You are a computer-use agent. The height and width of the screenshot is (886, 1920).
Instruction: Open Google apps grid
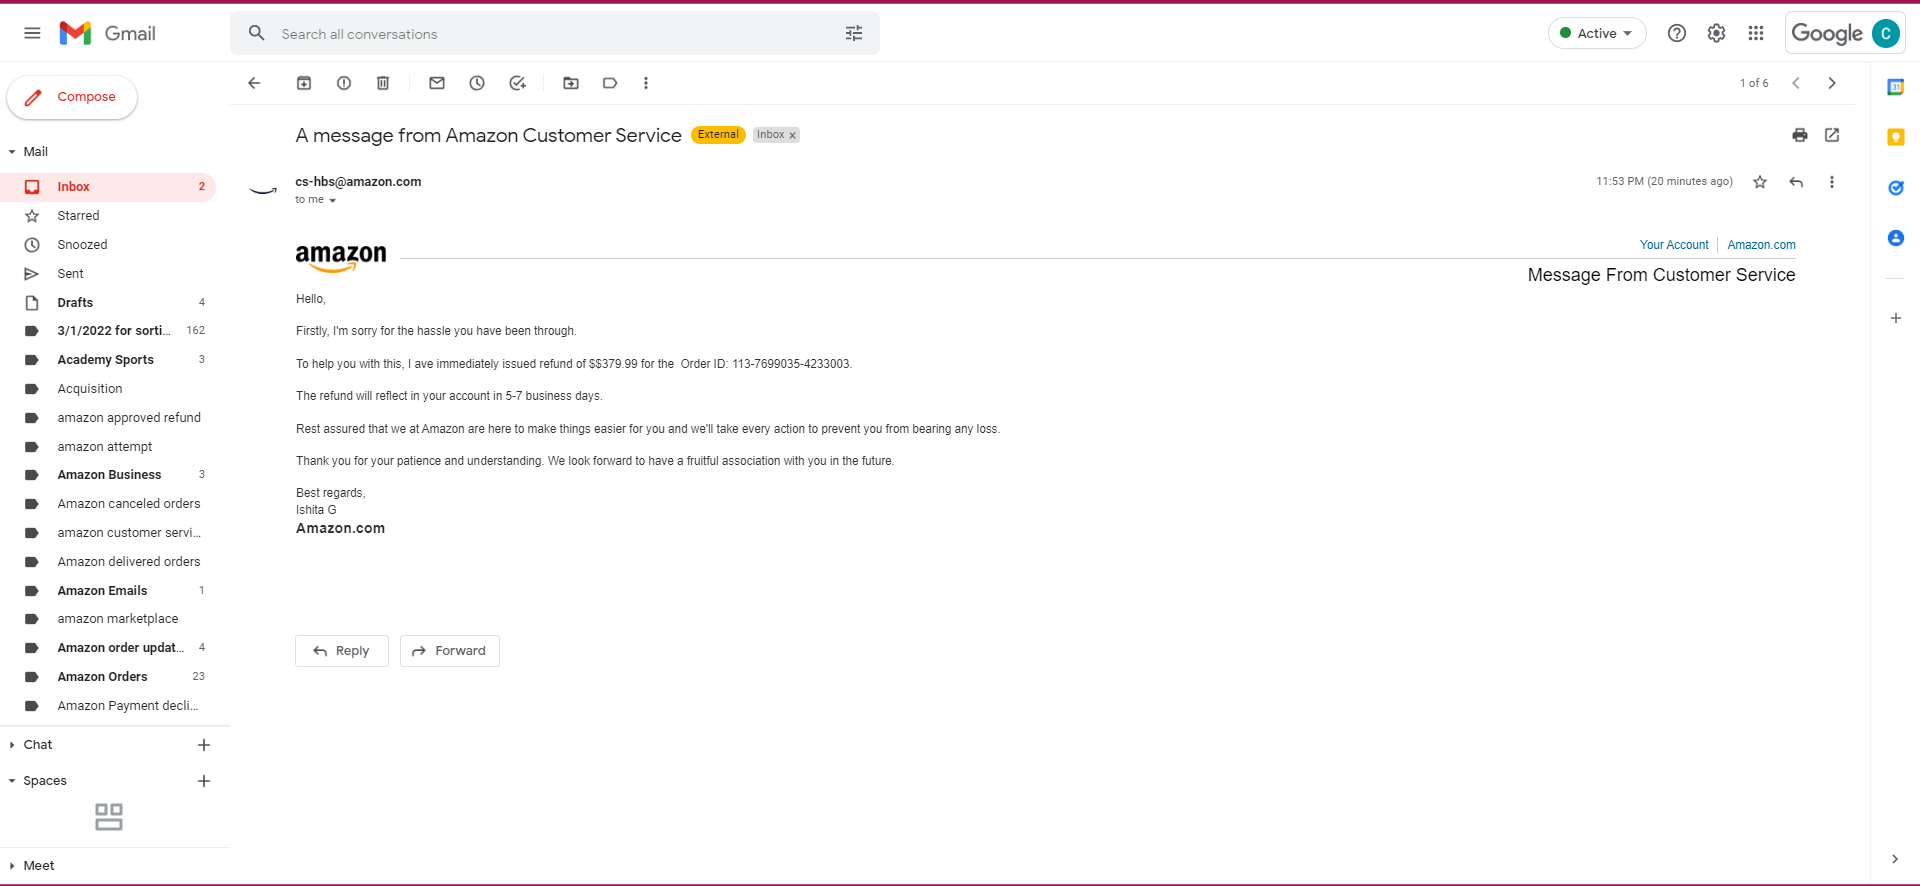point(1756,33)
